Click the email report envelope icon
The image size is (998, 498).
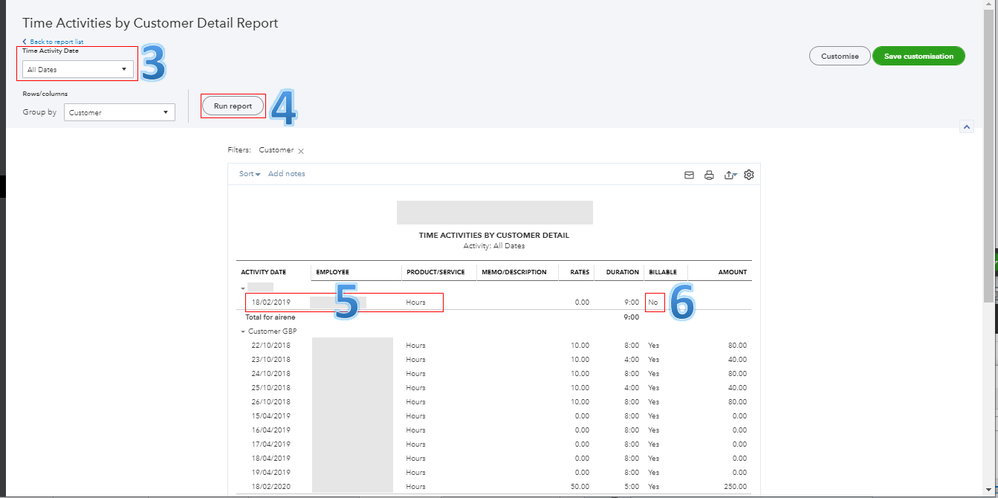689,175
